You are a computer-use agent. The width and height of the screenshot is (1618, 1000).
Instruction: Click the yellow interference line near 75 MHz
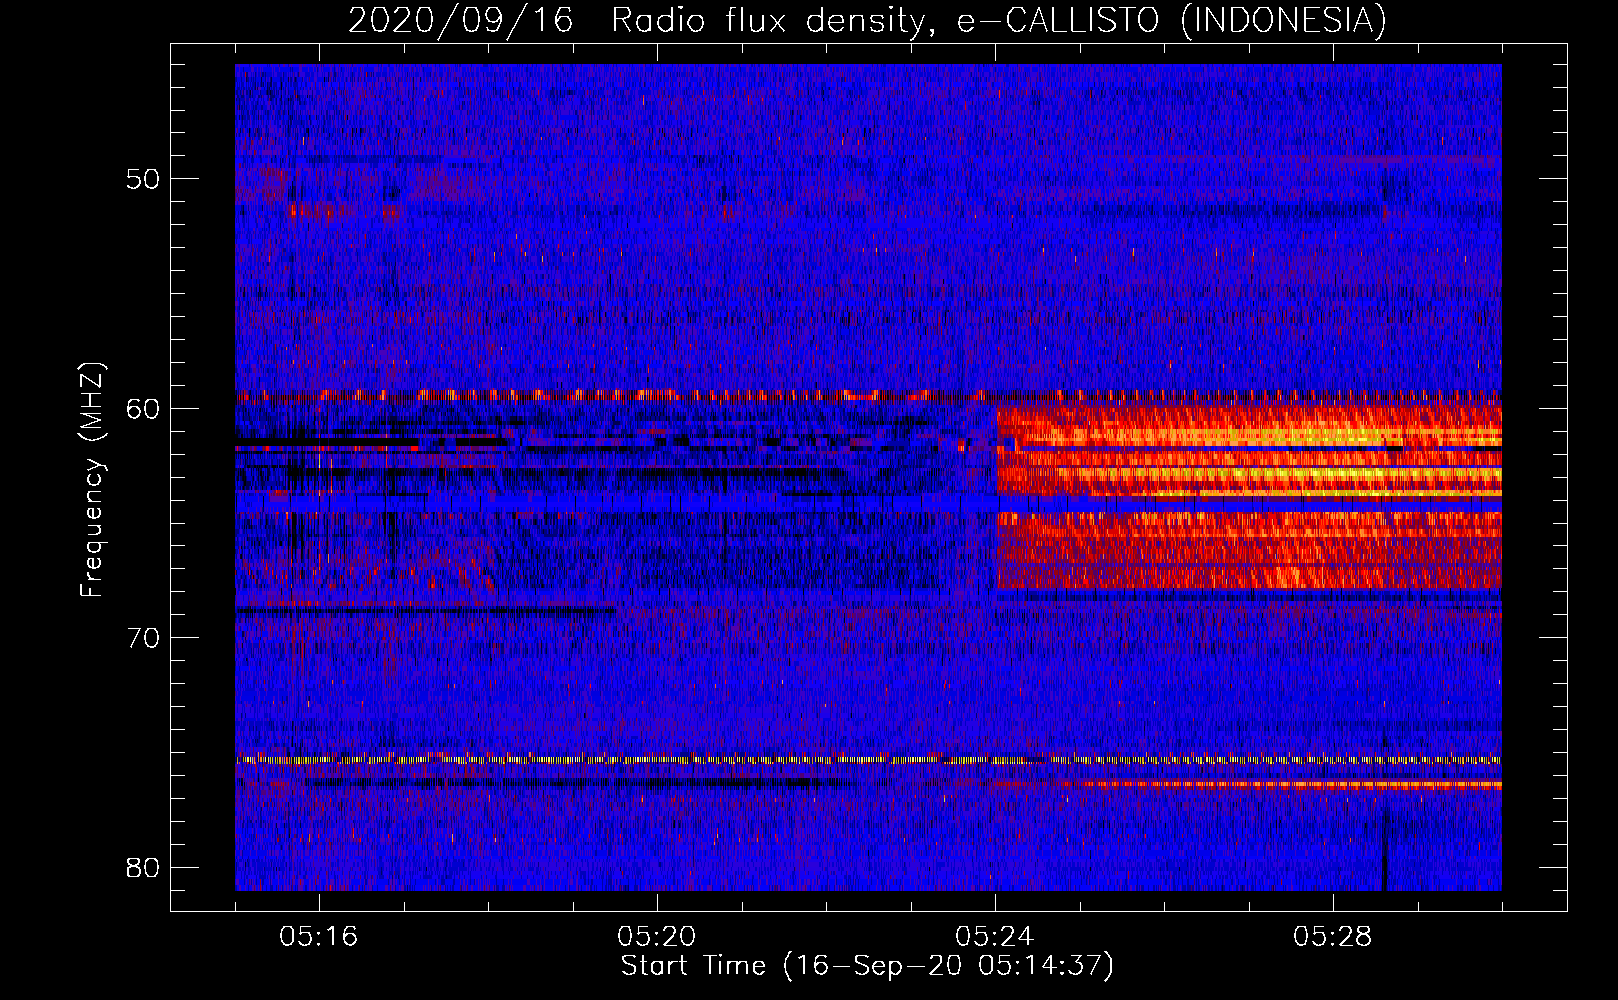[868, 760]
